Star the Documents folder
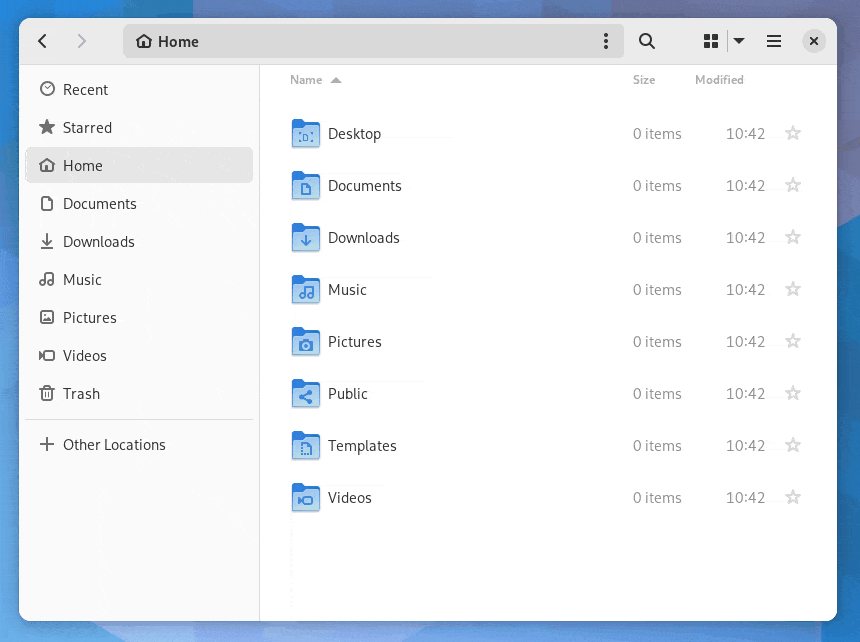Screen dimensions: 860x642 tap(792, 185)
